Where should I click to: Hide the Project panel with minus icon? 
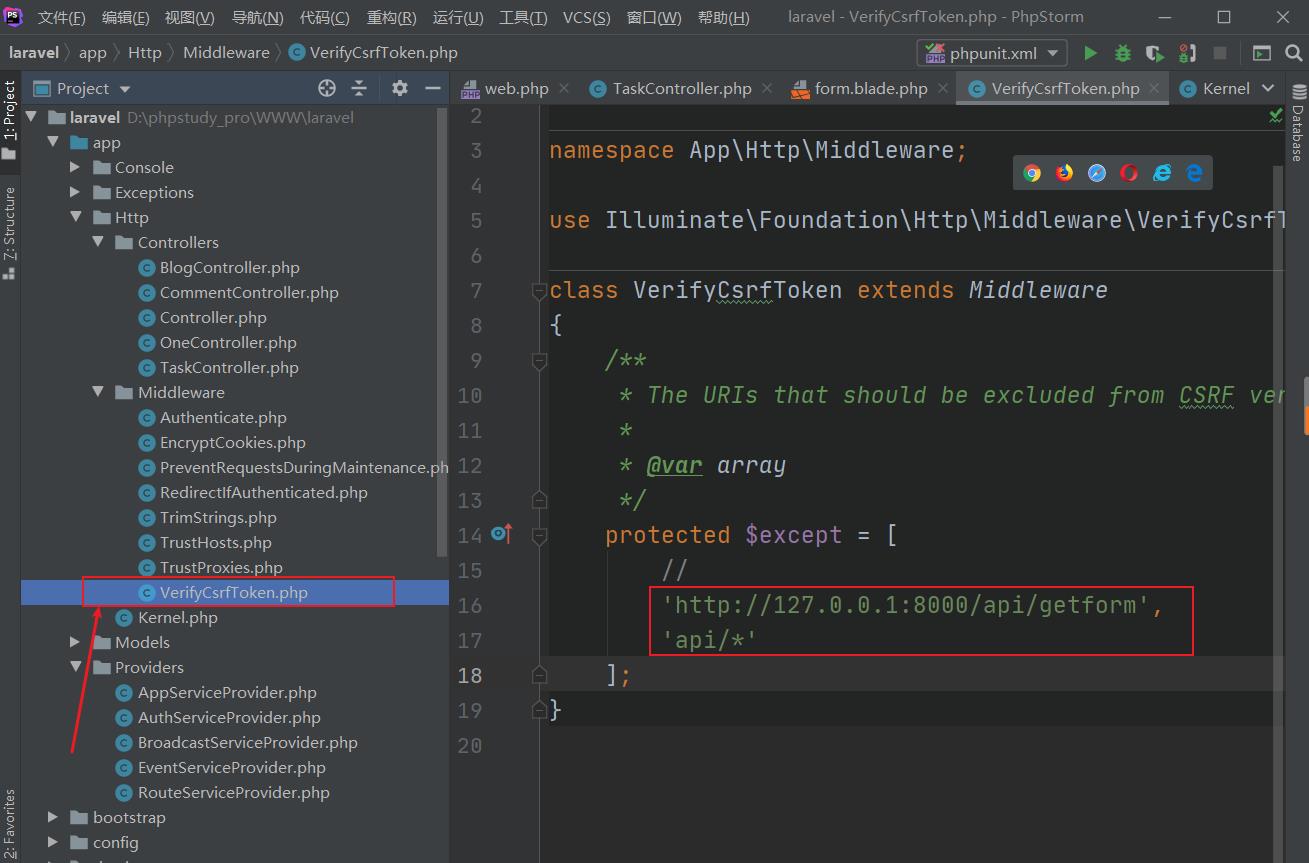(433, 88)
